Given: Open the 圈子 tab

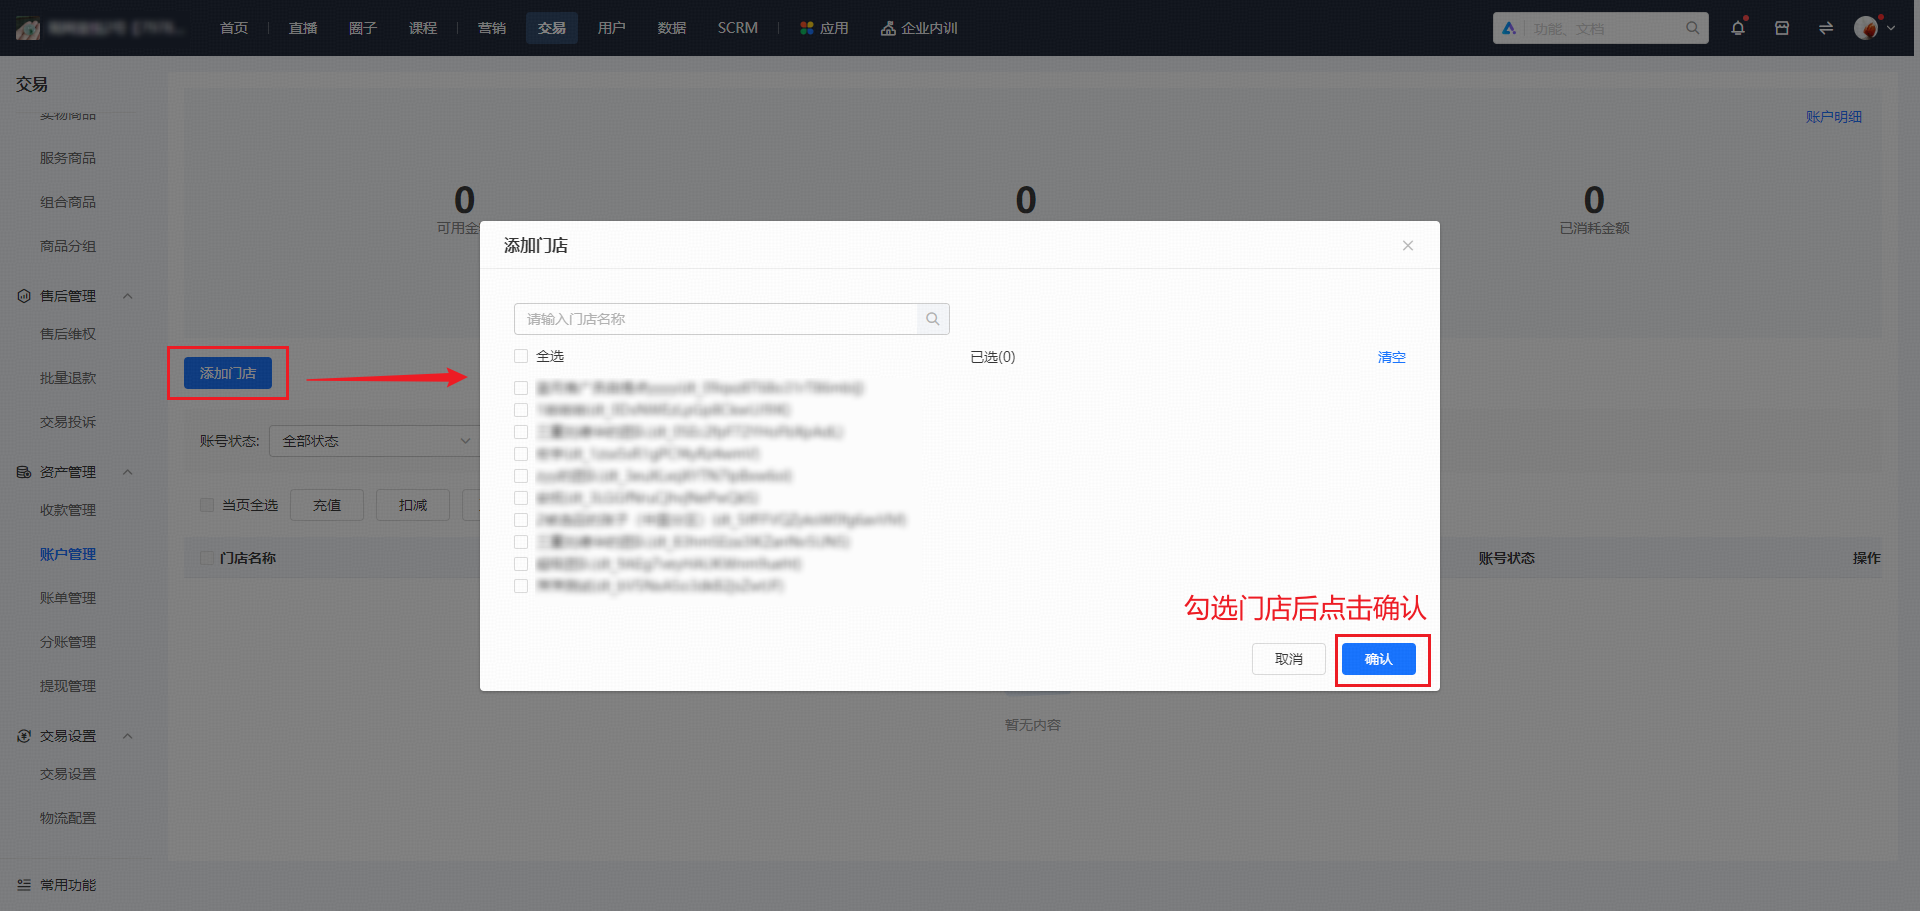Looking at the screenshot, I should click(x=363, y=28).
